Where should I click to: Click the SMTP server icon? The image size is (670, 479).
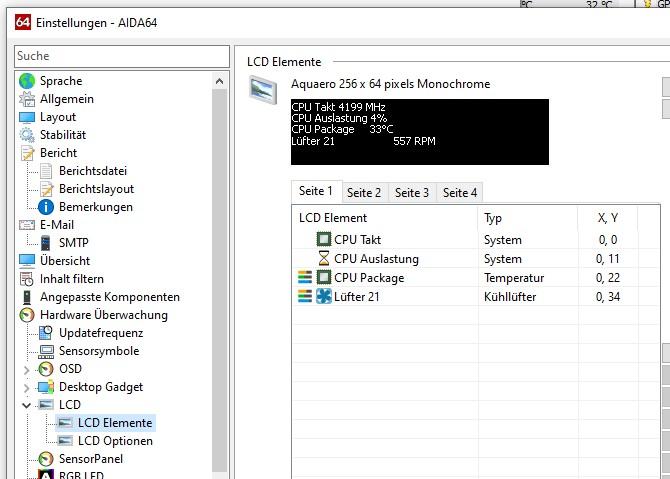point(46,243)
